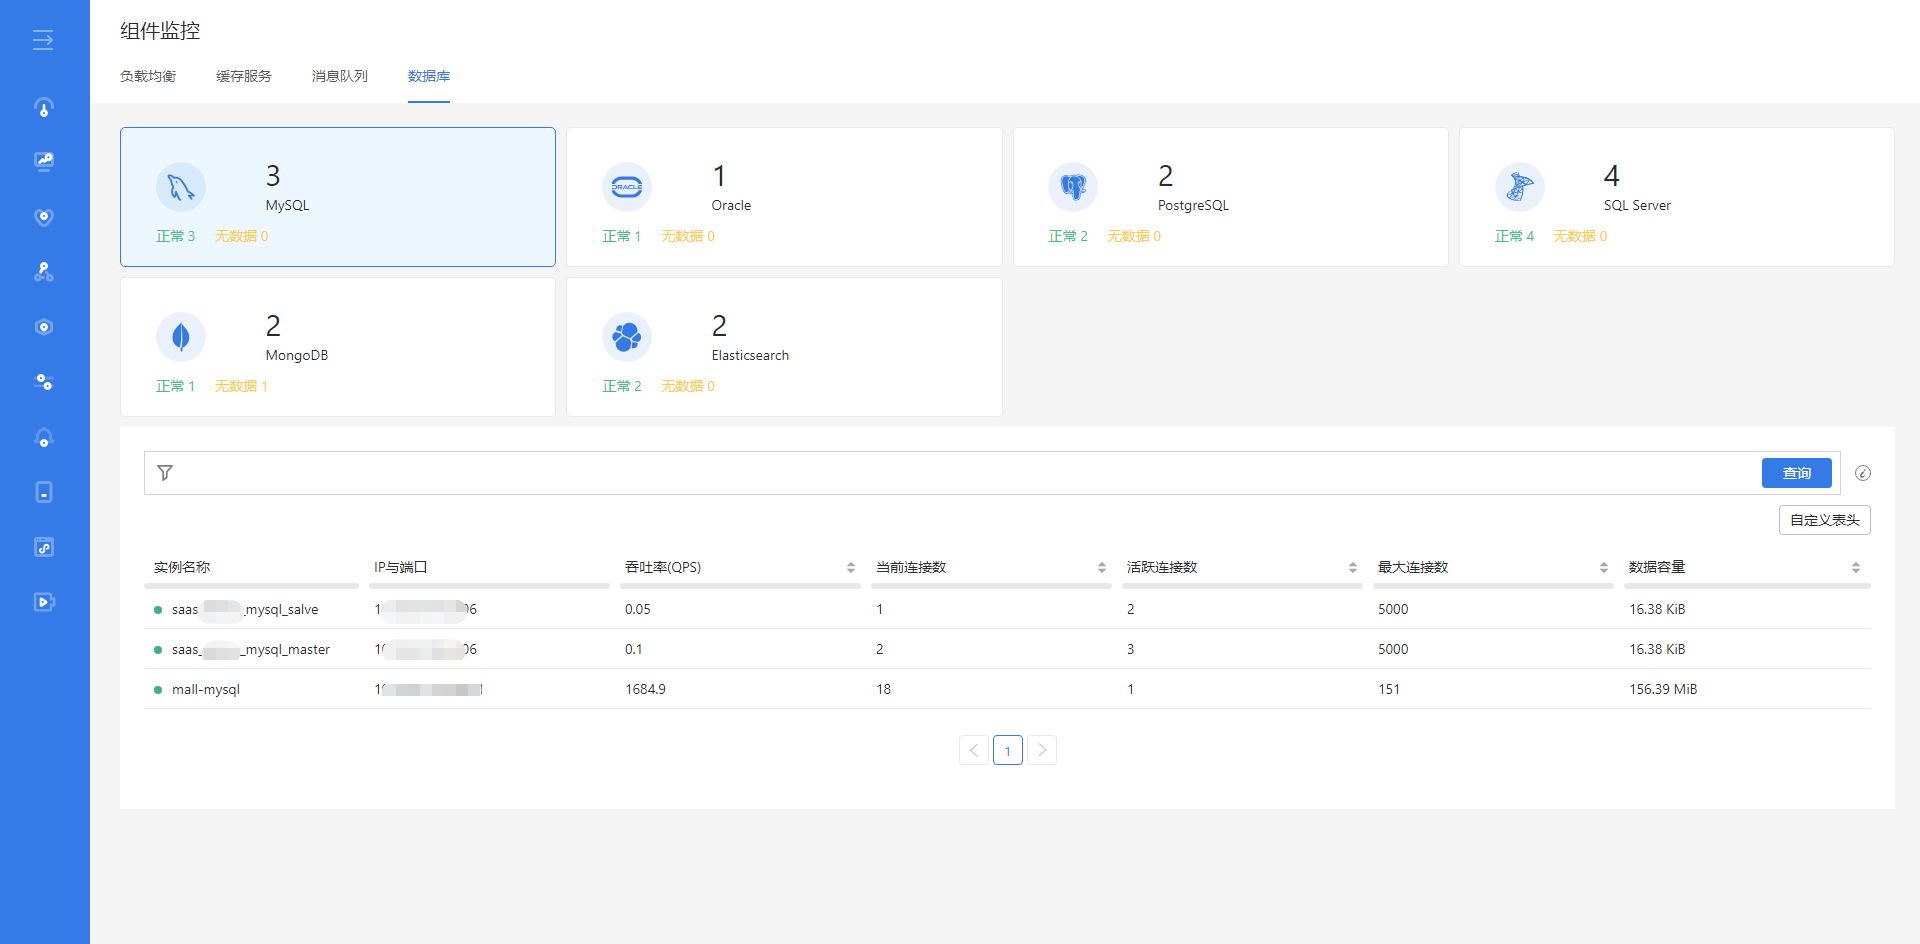Select the MySQL database card
The height and width of the screenshot is (944, 1920).
coord(338,197)
